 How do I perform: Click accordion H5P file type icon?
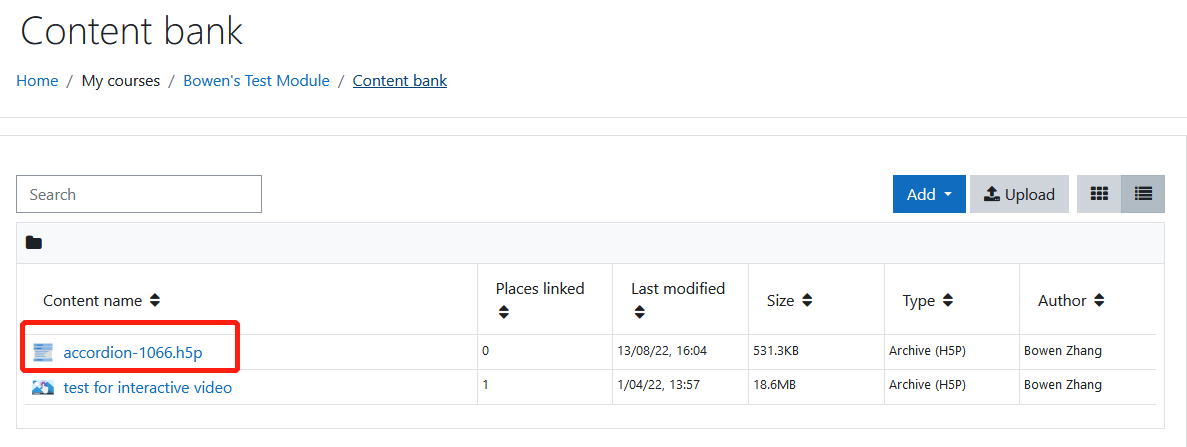click(43, 352)
